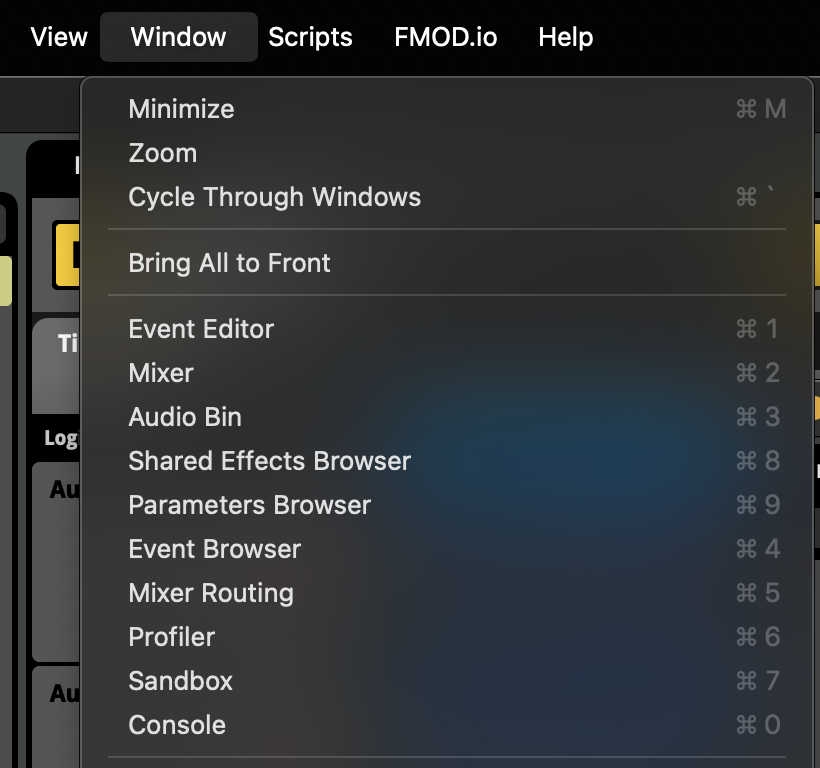Open the Parameters Browser
The image size is (820, 768).
pos(250,505)
